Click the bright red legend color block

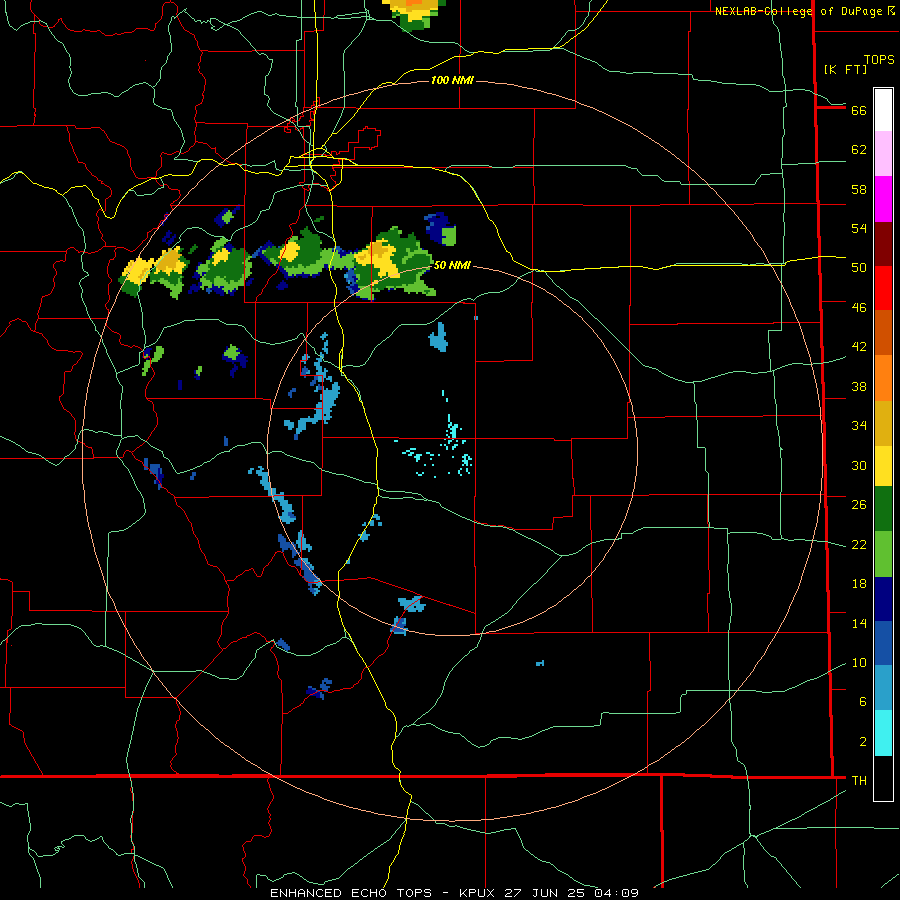pyautogui.click(x=883, y=288)
